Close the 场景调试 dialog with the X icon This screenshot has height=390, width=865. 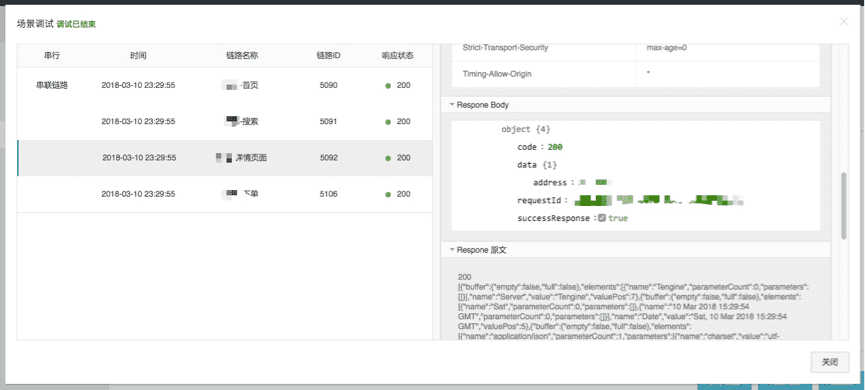coord(843,22)
